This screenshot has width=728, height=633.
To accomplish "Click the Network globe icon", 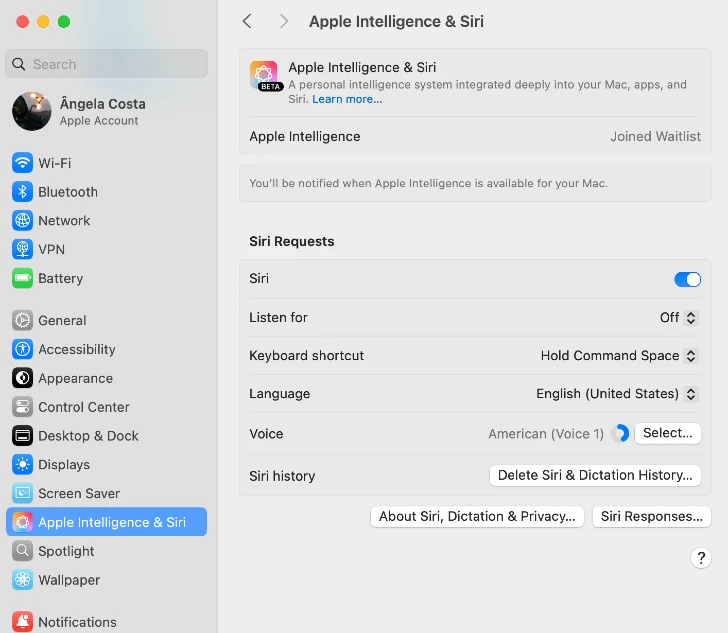I will coord(22,221).
